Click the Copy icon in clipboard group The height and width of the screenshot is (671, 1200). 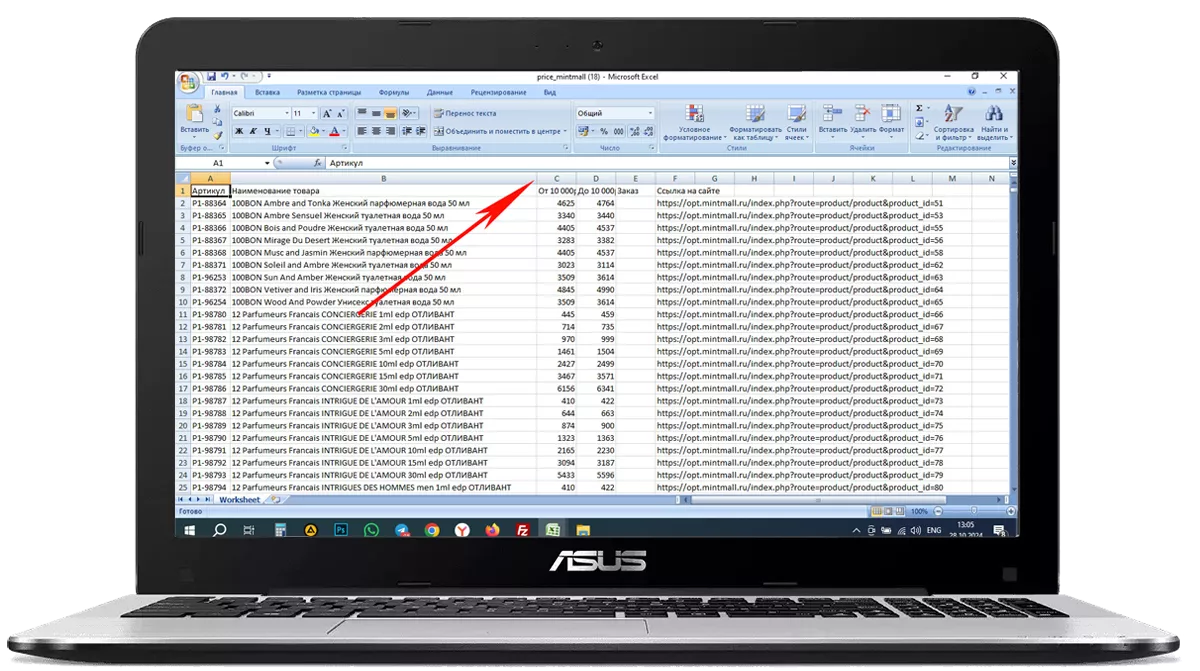point(218,122)
